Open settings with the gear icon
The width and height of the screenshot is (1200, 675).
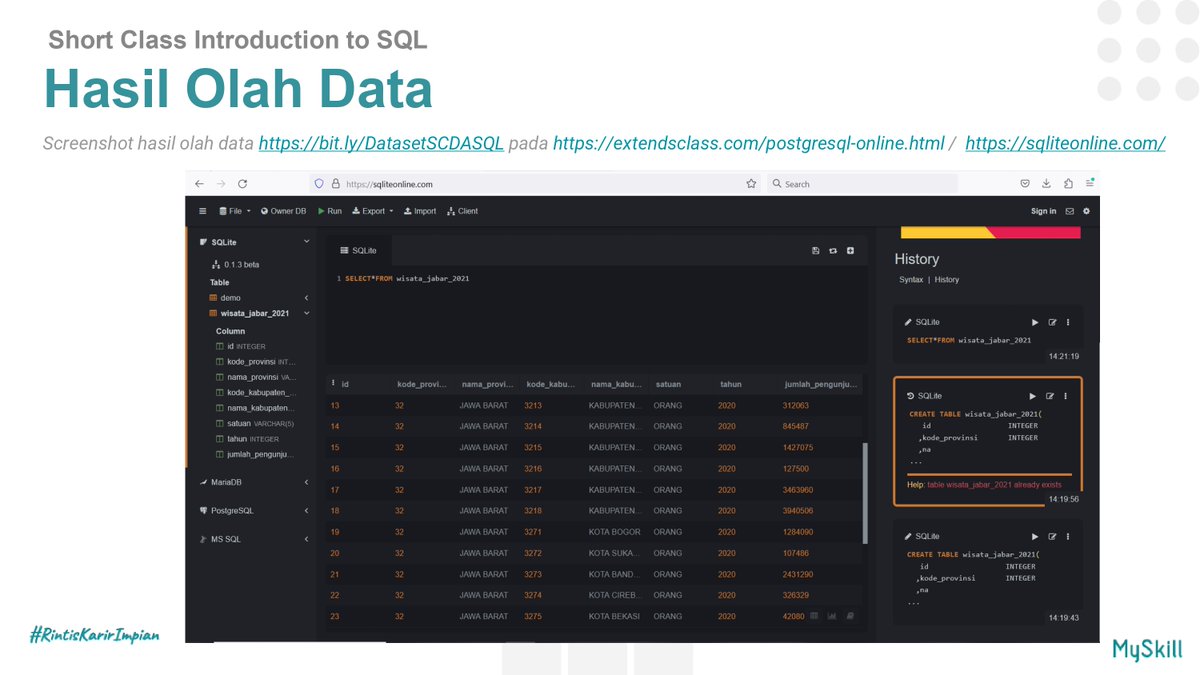pyautogui.click(x=1086, y=211)
